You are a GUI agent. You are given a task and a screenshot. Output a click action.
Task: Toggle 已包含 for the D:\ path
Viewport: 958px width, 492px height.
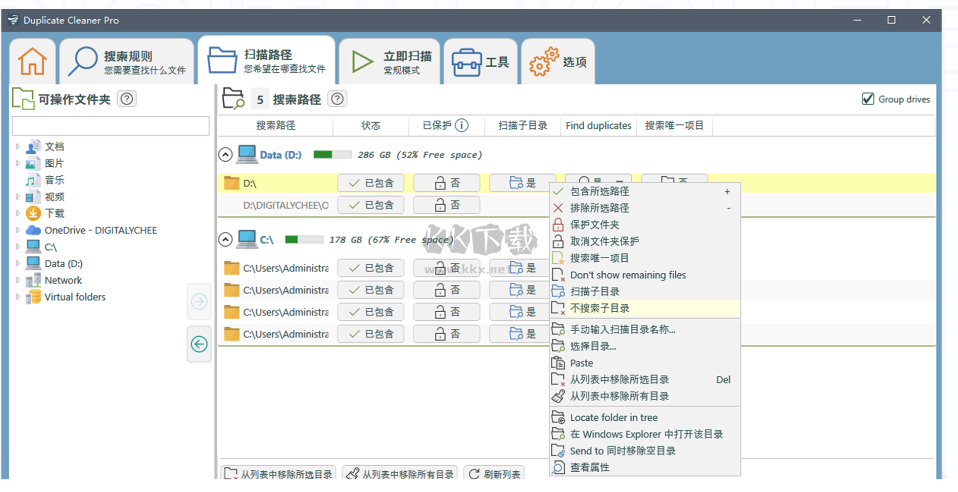pyautogui.click(x=371, y=183)
